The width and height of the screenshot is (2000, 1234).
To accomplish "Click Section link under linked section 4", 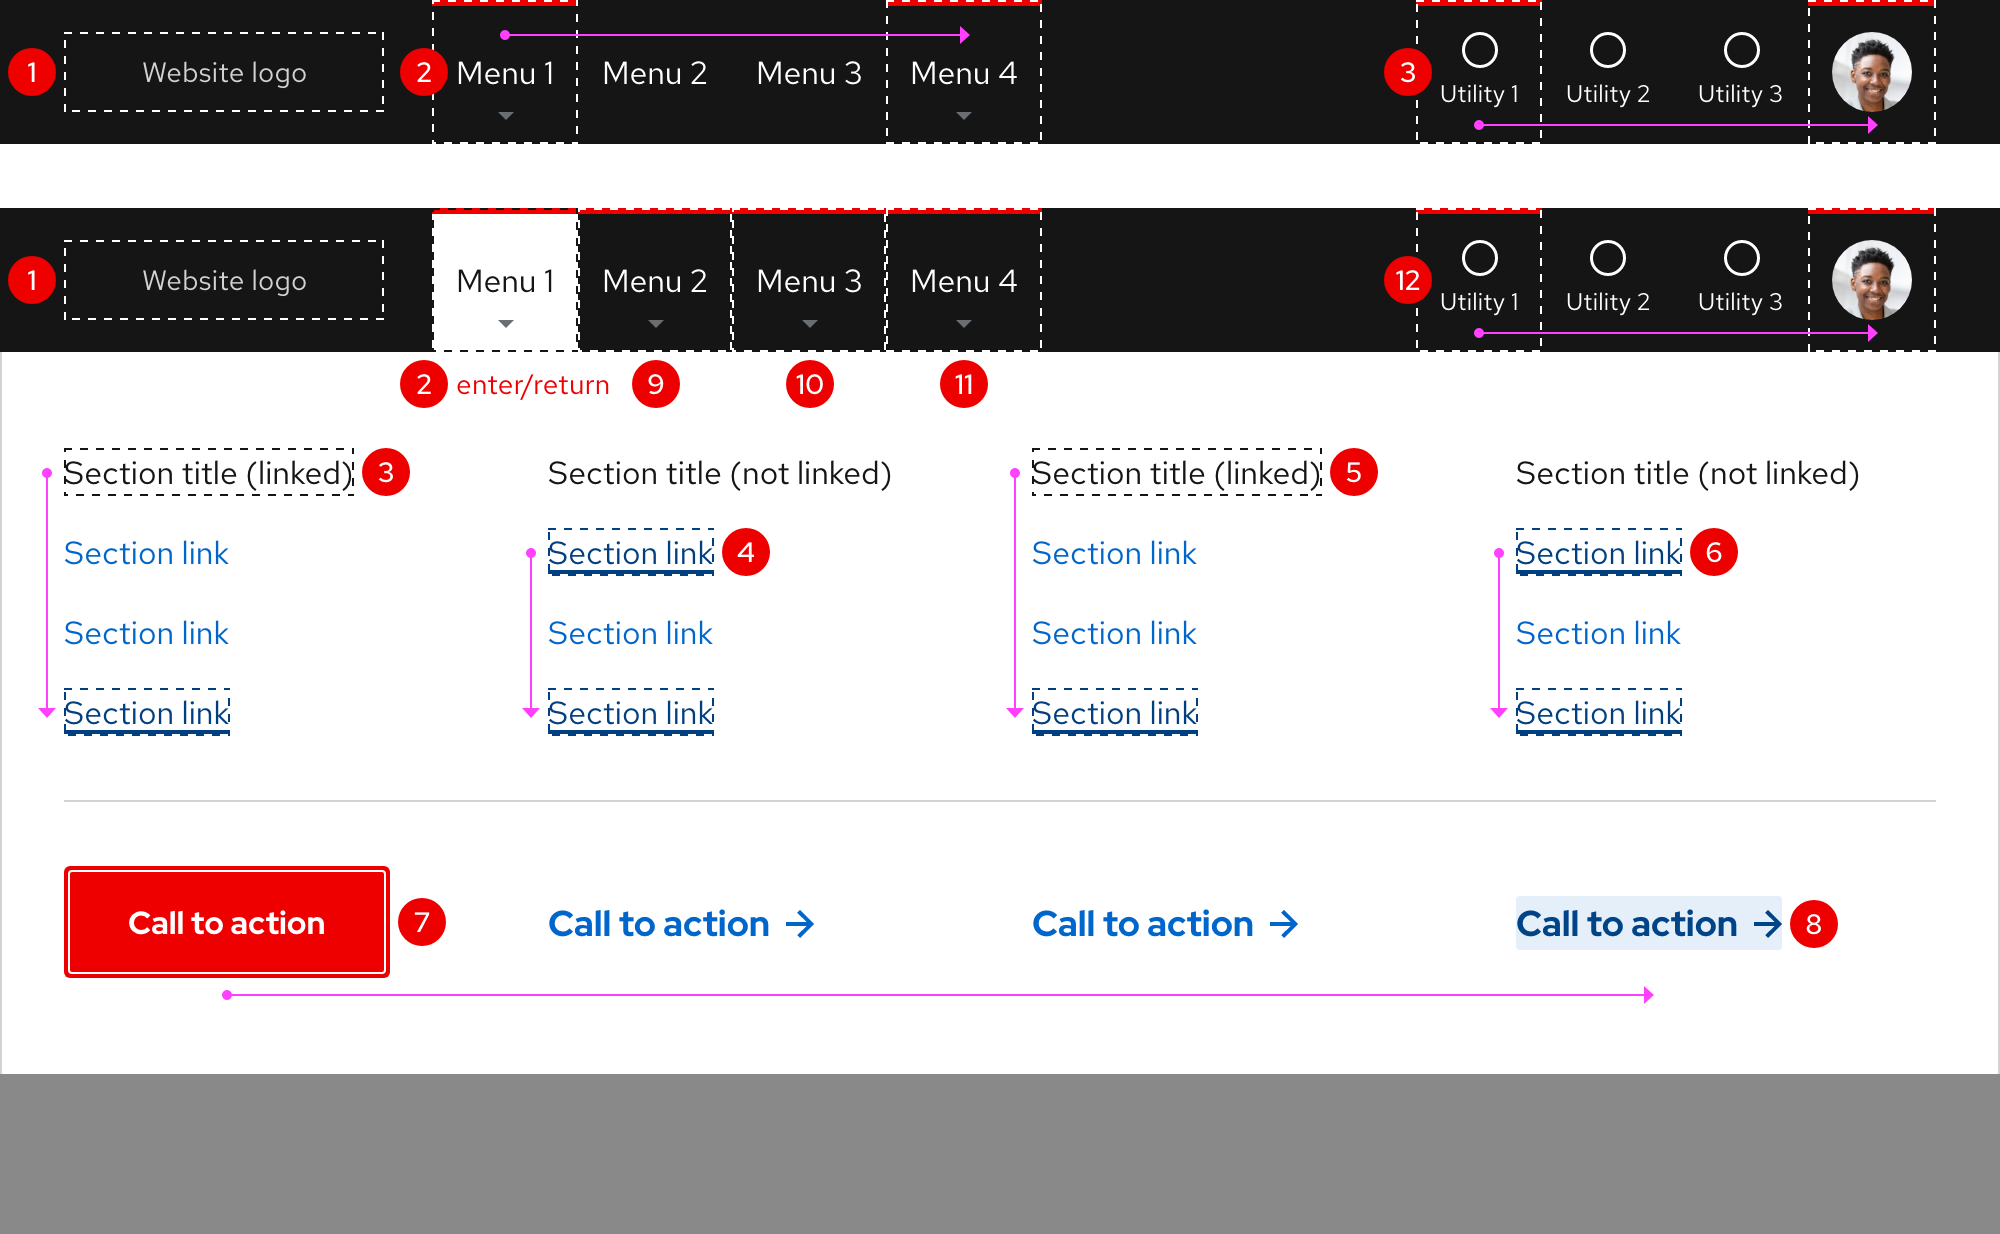I will pos(629,553).
